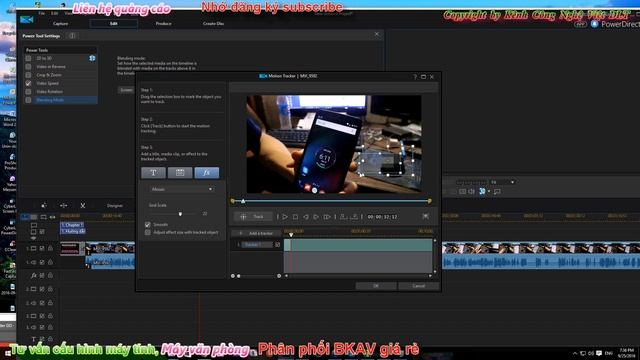
Task: Step to previous frame in Motion Tracker
Action: click(305, 217)
